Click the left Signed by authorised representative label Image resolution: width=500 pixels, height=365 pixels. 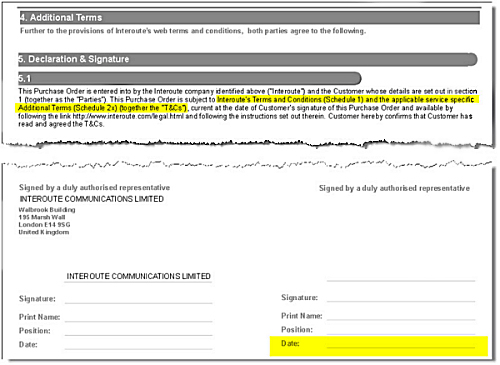click(x=94, y=187)
